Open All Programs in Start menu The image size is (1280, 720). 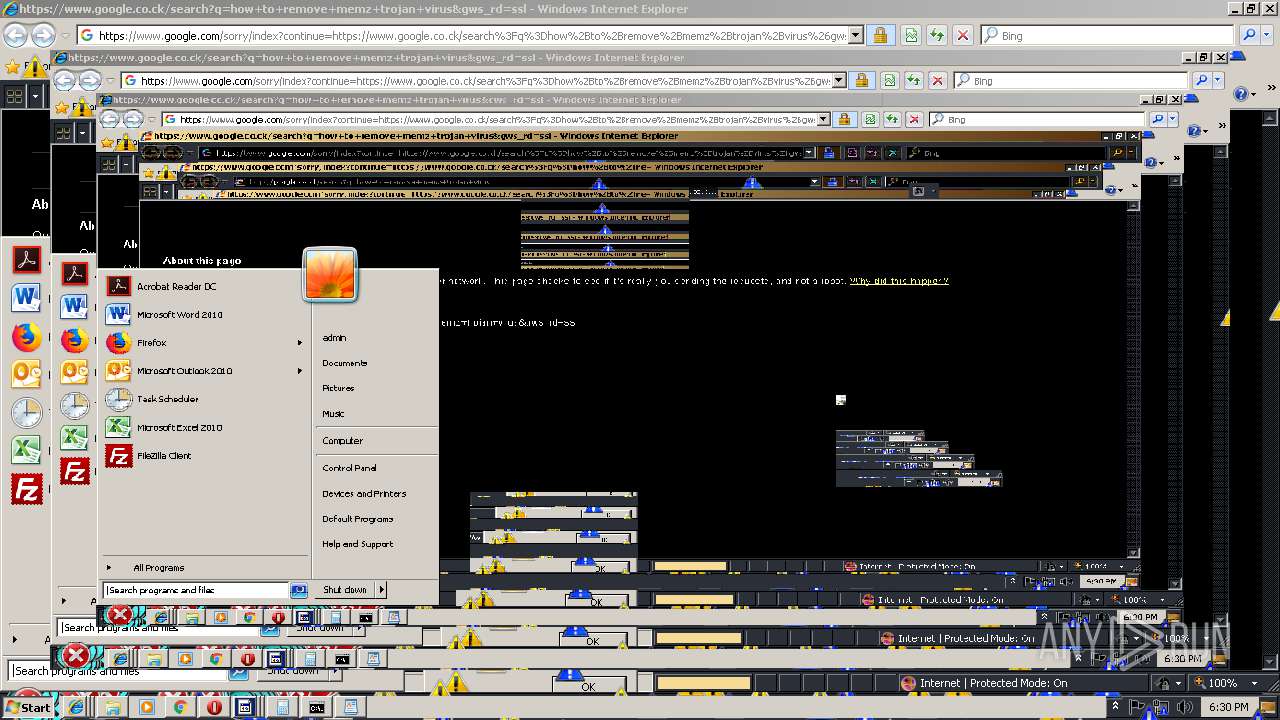158,568
